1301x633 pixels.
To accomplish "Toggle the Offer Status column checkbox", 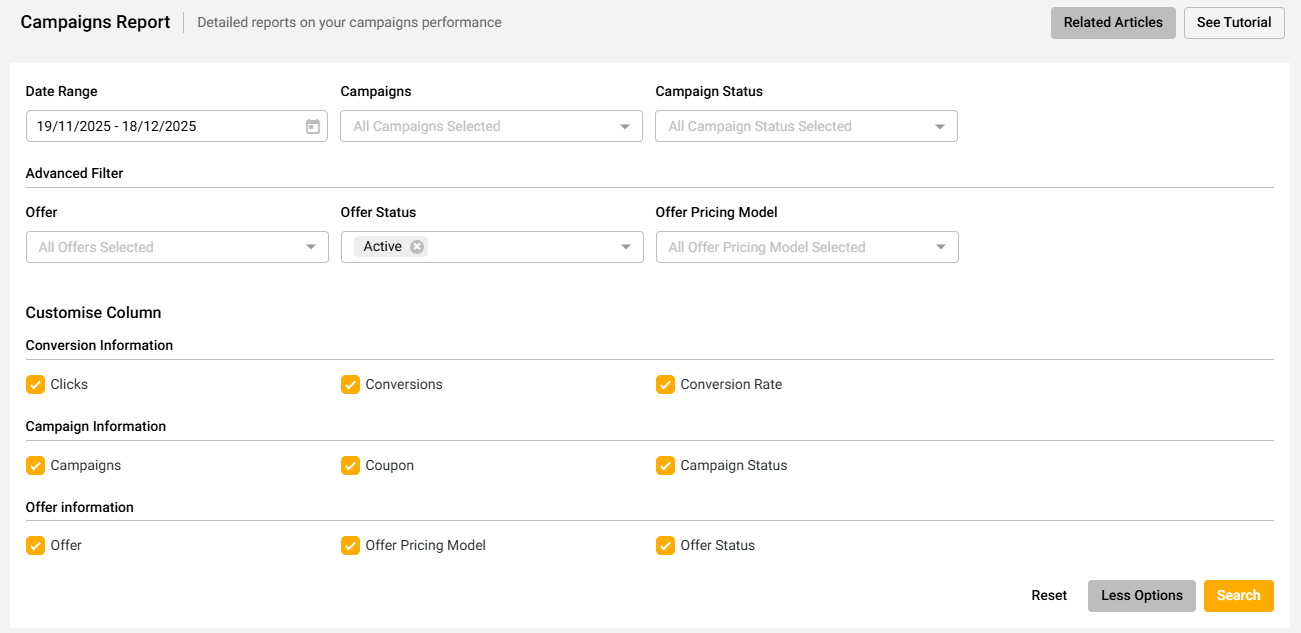I will tap(665, 545).
